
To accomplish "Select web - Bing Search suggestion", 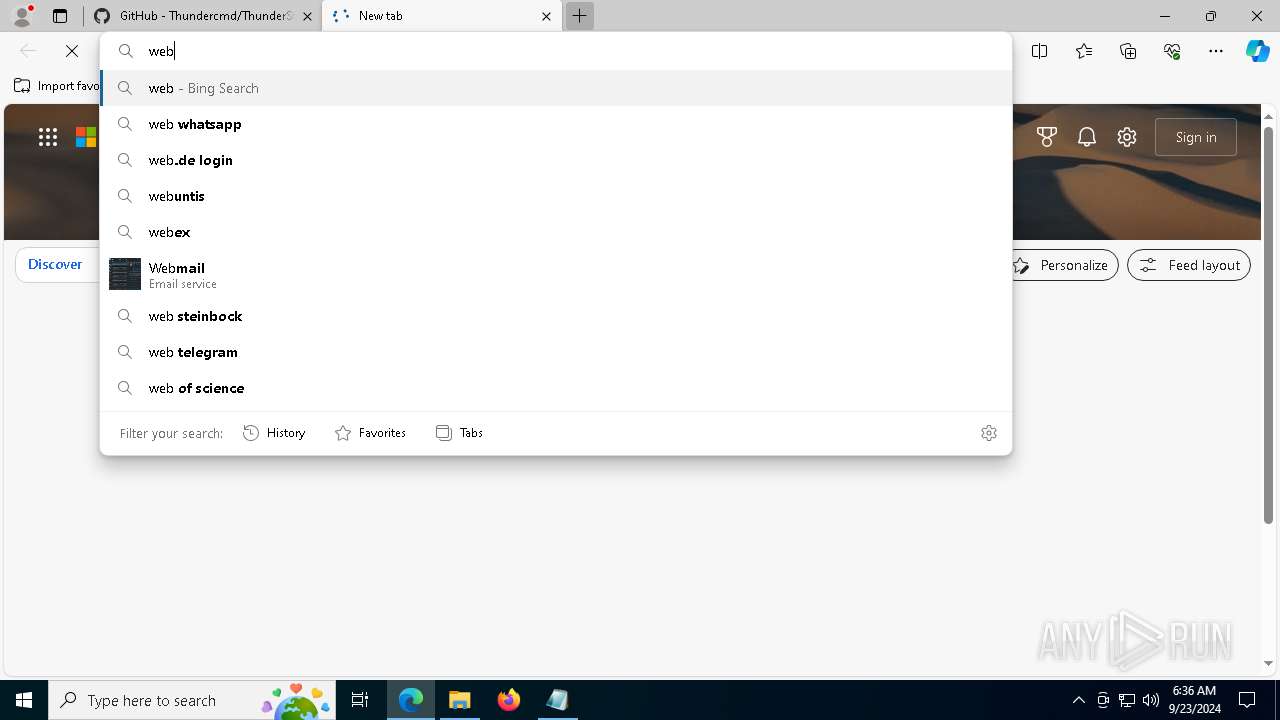I will pos(556,88).
